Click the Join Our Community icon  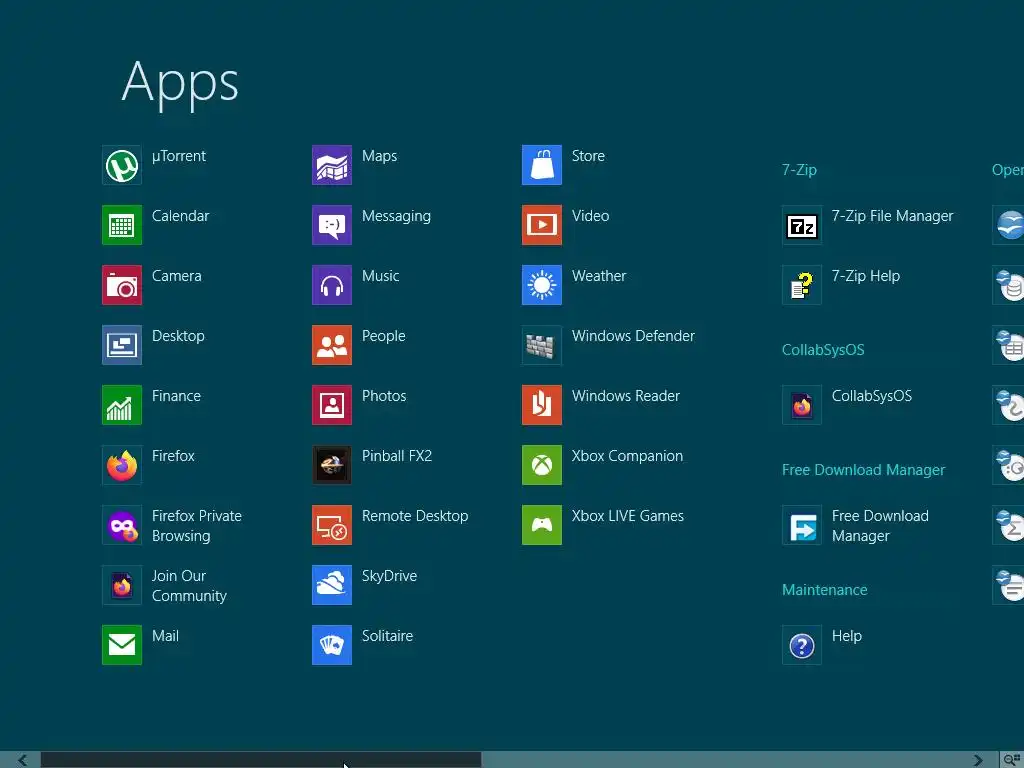122,585
